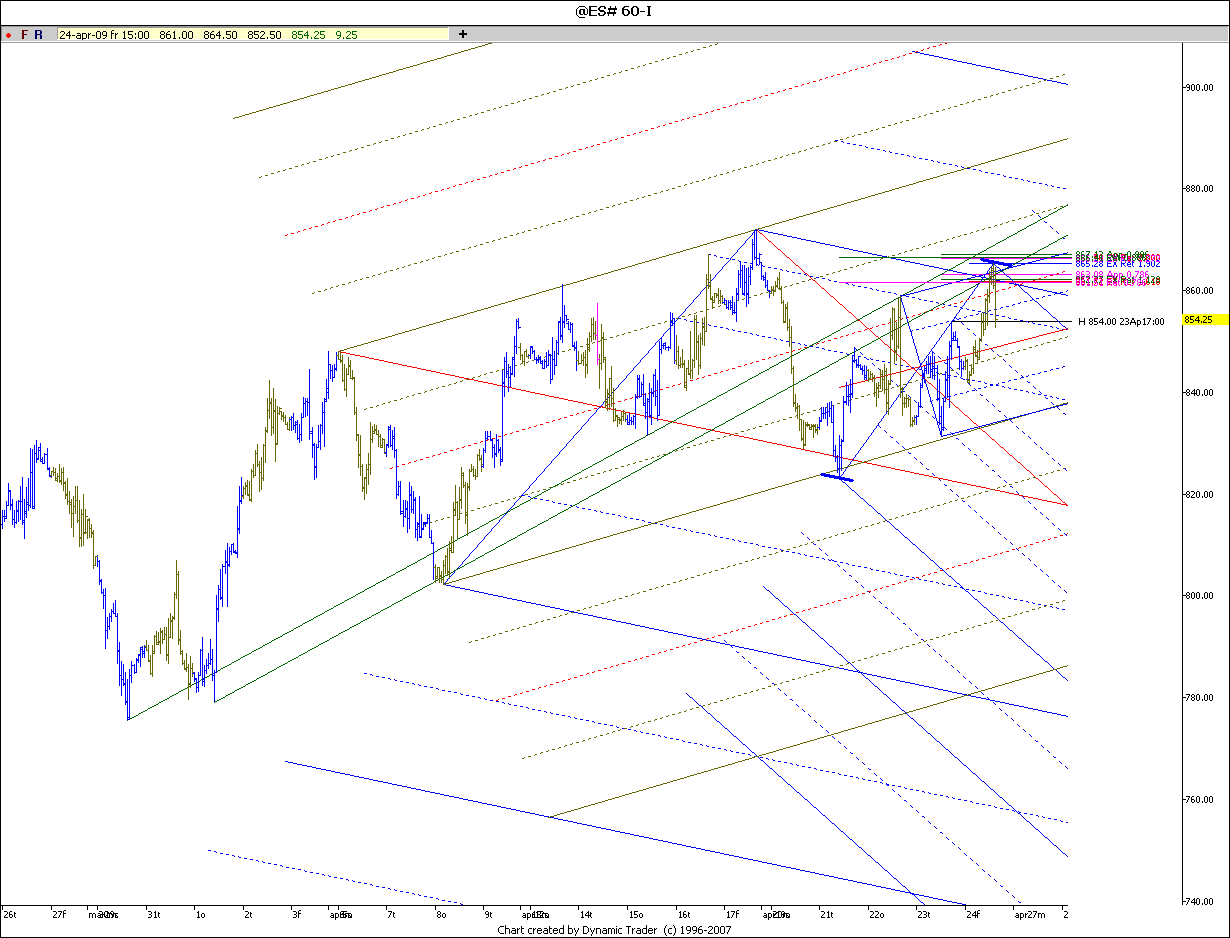Click the 865.28 Ex Ret 1.902 label

[x=1118, y=263]
